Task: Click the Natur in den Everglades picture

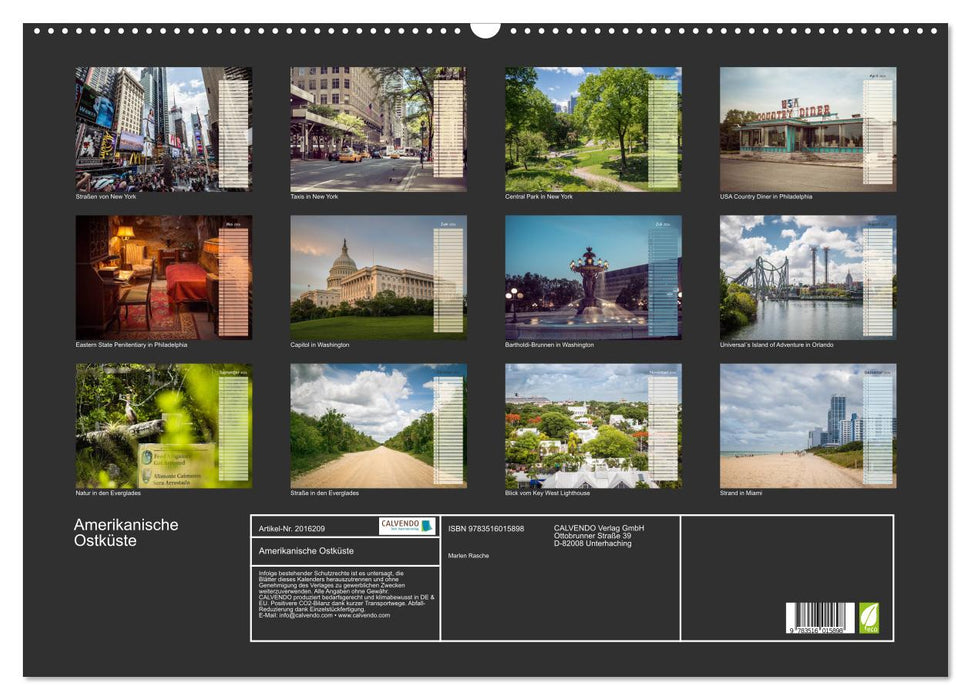Action: (x=162, y=425)
